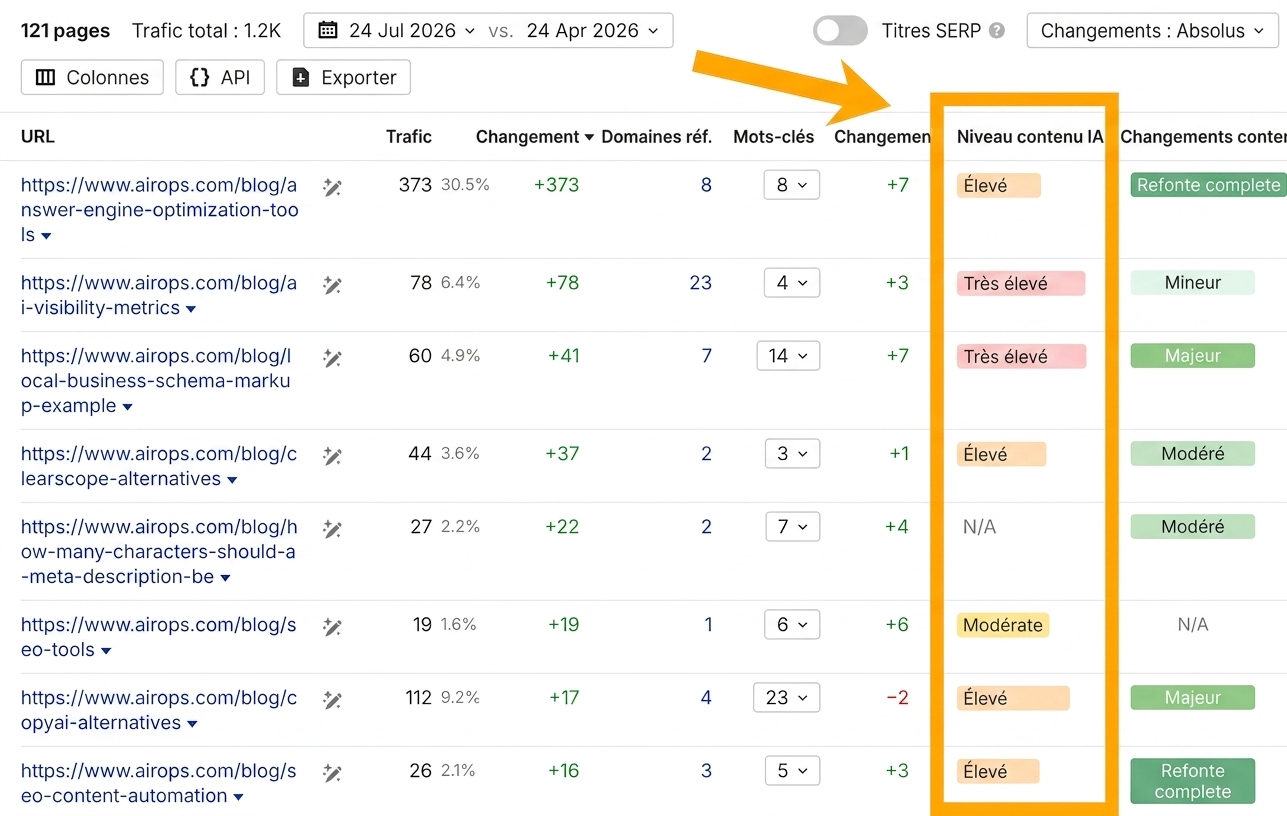1287x816 pixels.
Task: Open keywords dropdown showing 3
Action: [791, 454]
